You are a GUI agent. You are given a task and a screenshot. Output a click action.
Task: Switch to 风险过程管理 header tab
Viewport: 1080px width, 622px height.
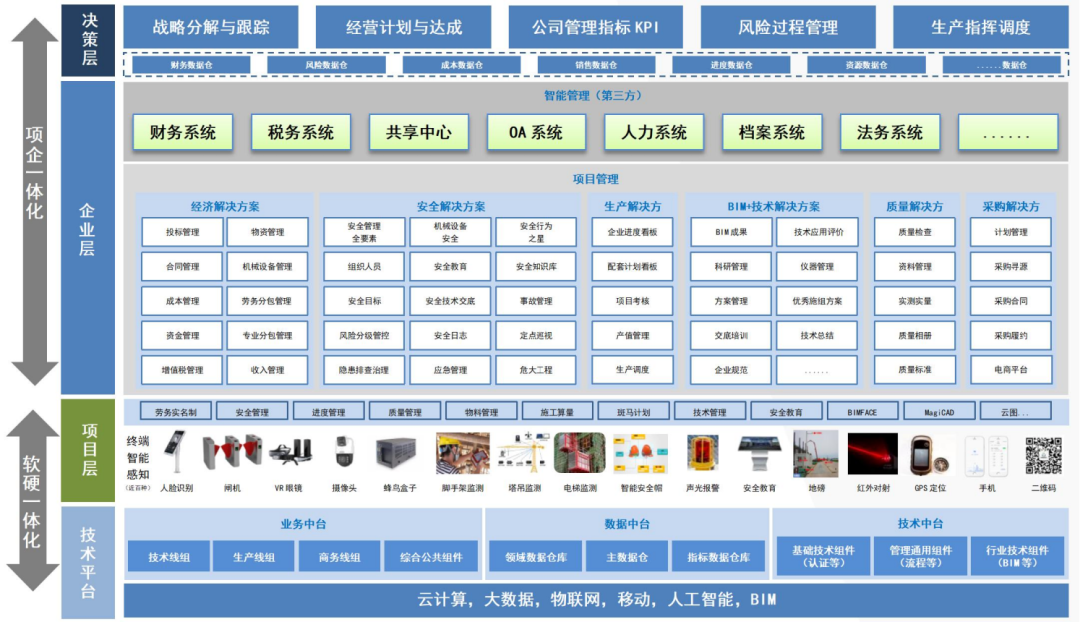click(788, 27)
